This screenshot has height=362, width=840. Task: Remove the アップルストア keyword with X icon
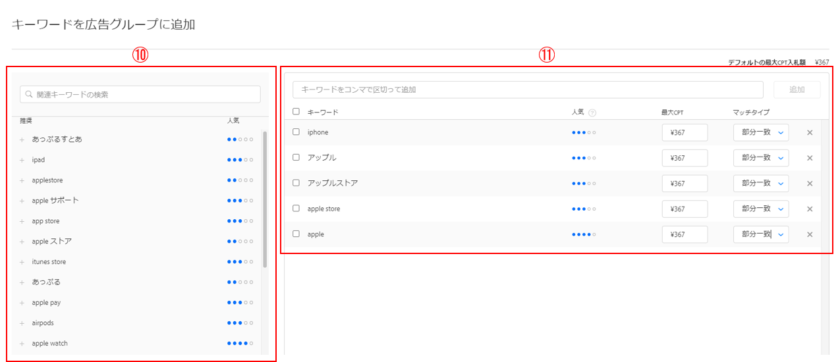pos(809,183)
